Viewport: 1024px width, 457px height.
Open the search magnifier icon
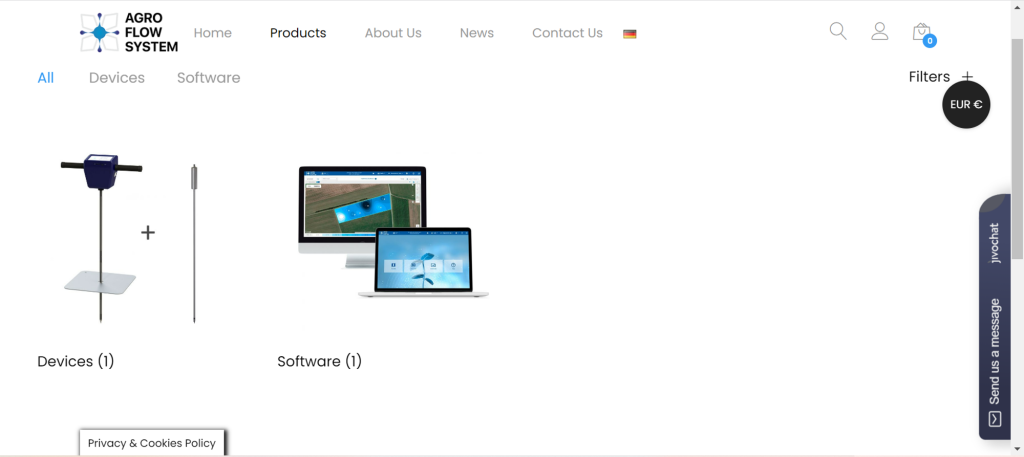click(838, 31)
